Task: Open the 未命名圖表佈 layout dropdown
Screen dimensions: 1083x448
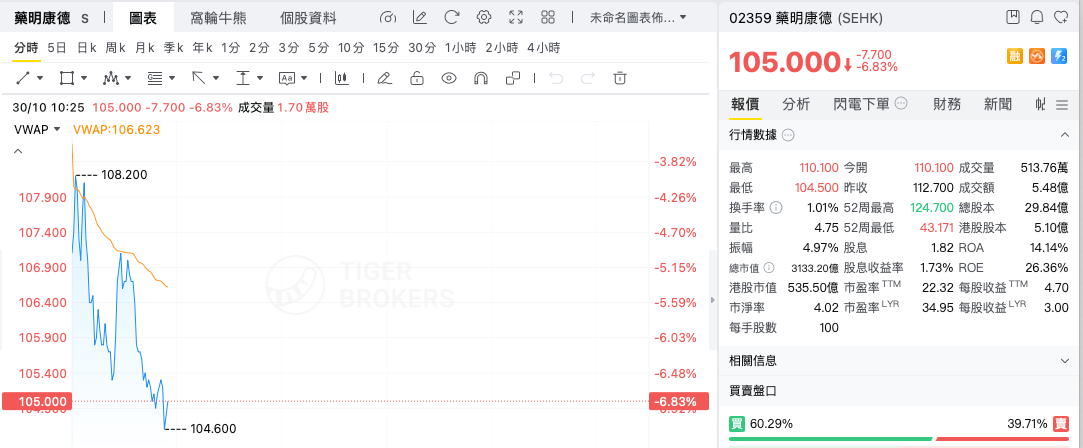Action: pyautogui.click(x=638, y=18)
